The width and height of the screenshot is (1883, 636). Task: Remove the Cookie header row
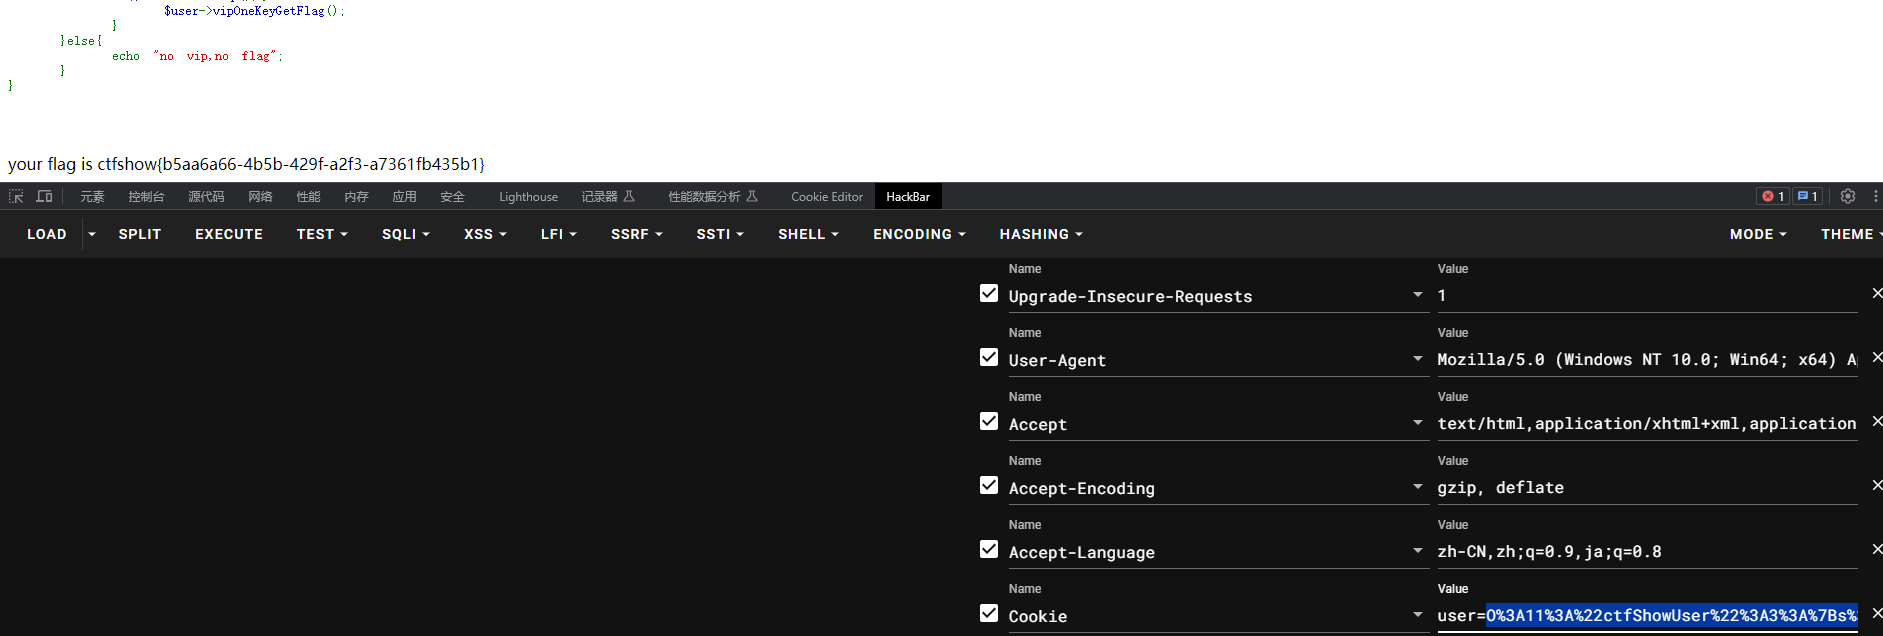click(x=1877, y=613)
